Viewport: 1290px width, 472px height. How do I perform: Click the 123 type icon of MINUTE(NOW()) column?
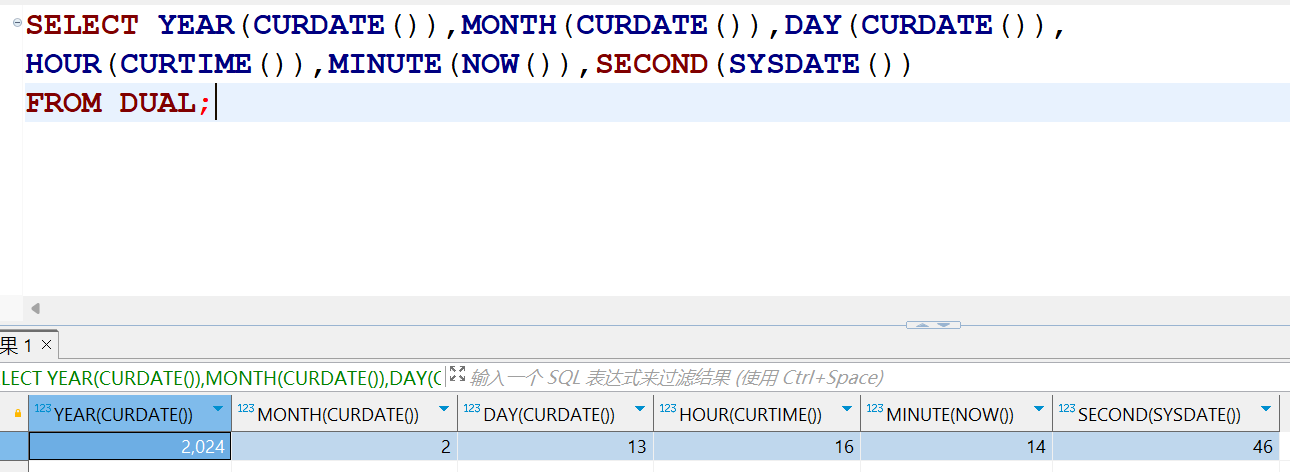point(874,409)
